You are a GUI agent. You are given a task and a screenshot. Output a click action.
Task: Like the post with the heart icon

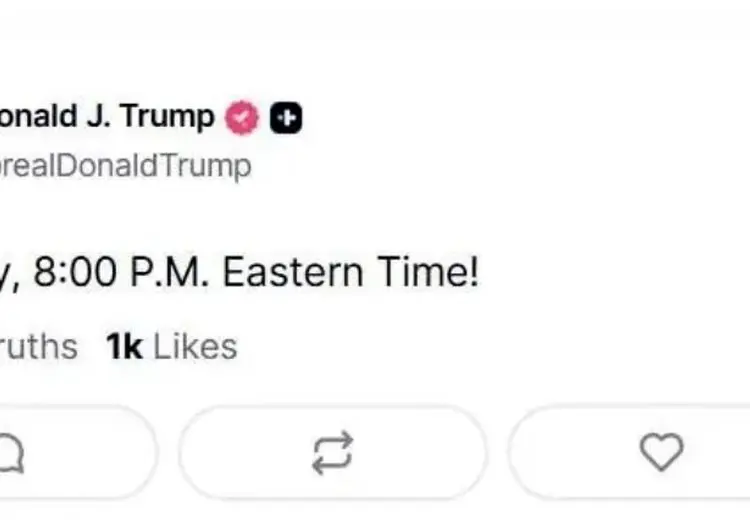point(661,453)
